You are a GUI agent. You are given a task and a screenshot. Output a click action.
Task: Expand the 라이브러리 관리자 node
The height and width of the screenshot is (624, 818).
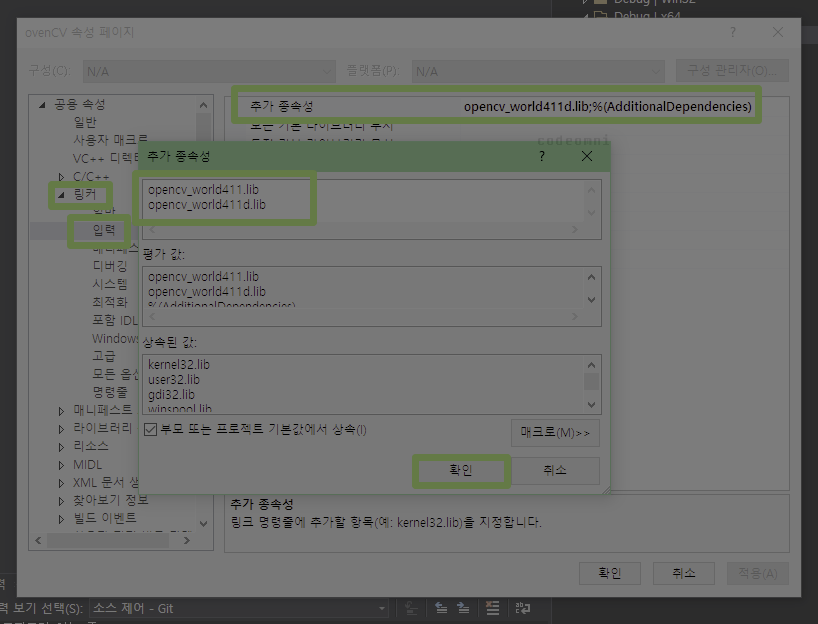point(62,429)
